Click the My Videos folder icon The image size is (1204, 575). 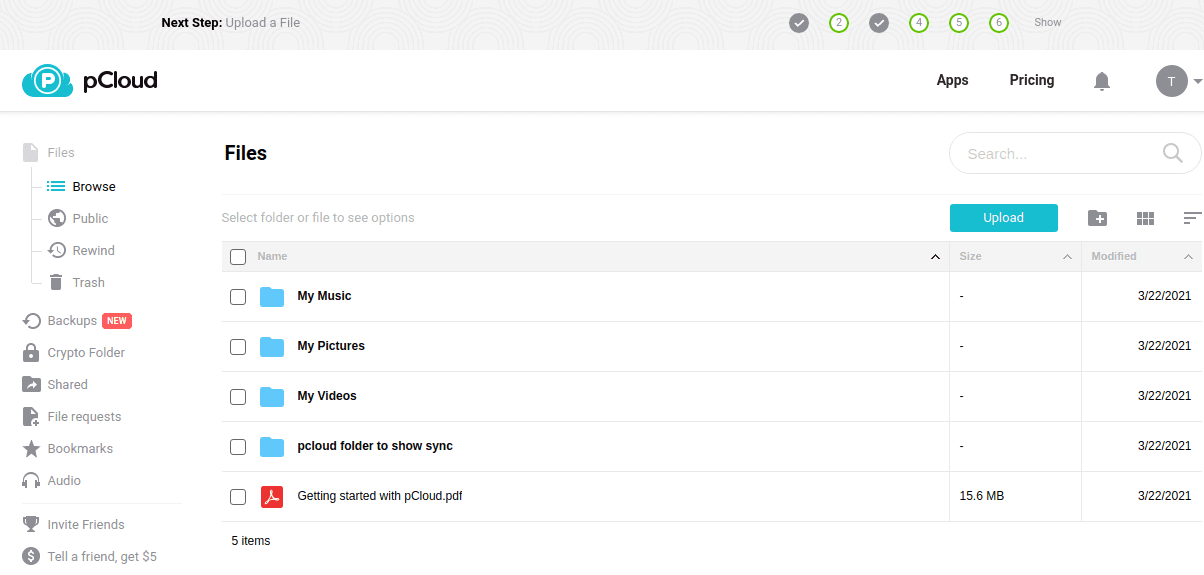pos(272,396)
